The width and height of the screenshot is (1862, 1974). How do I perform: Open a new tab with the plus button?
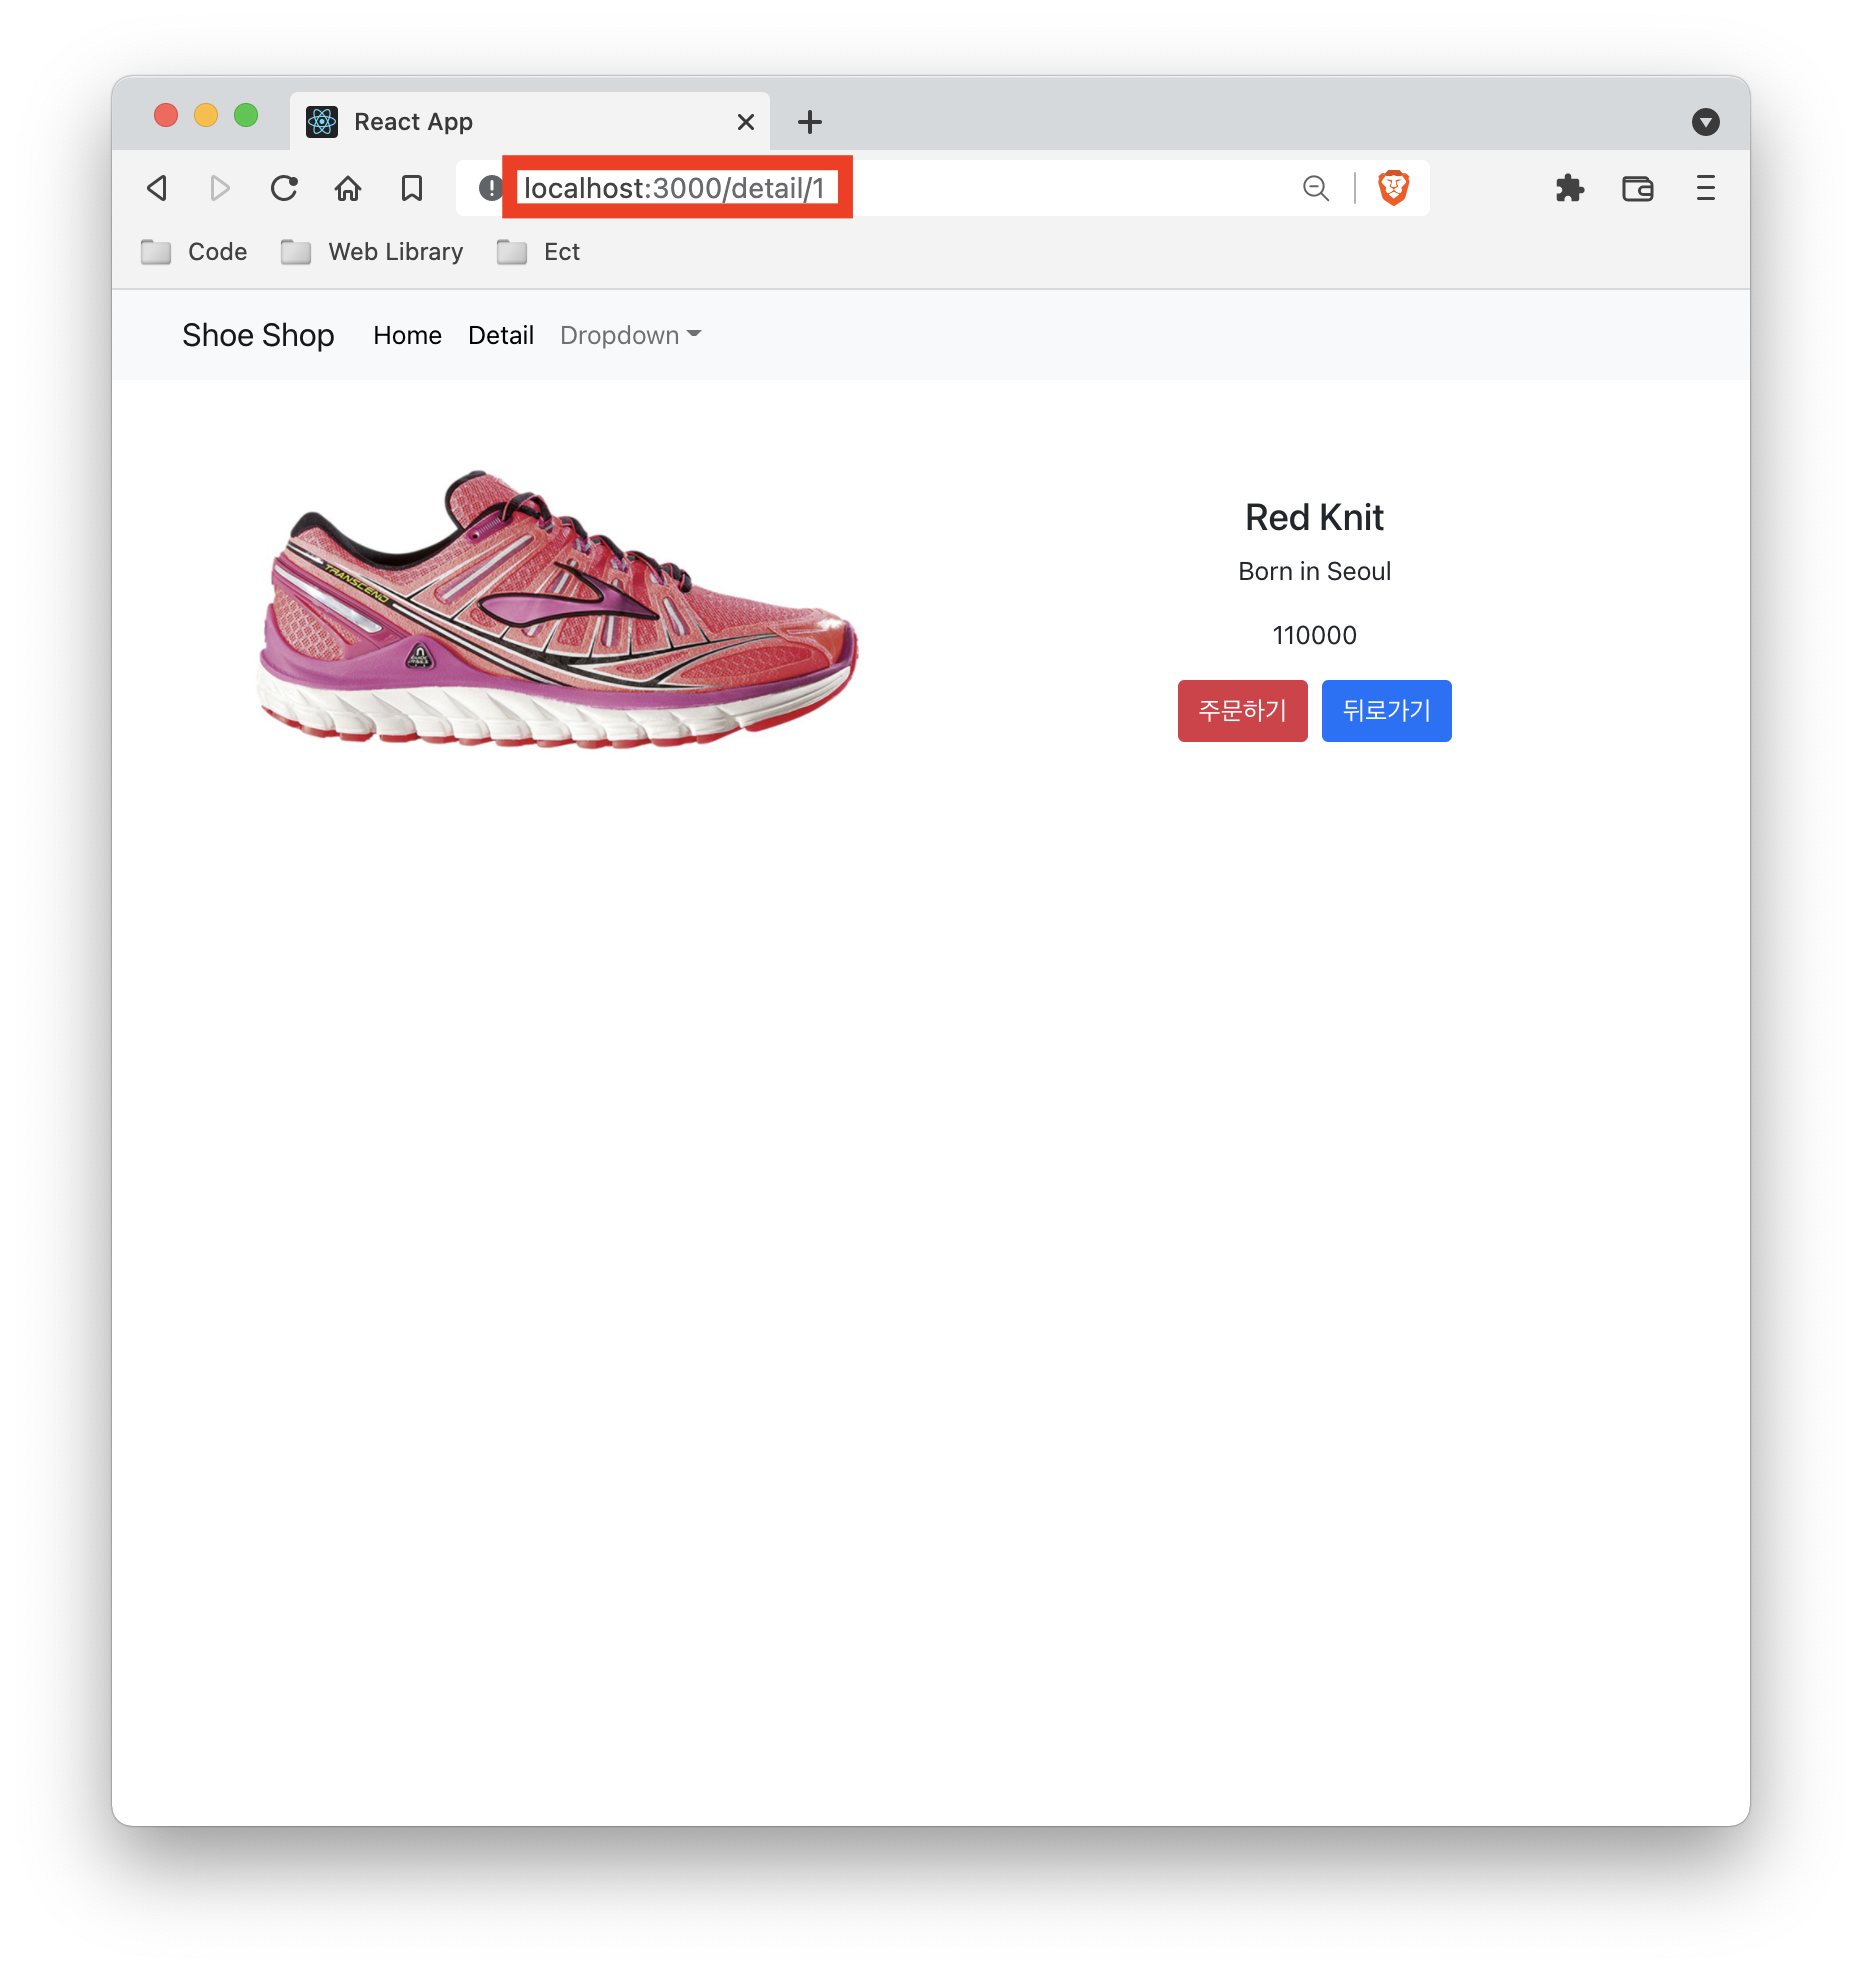tap(810, 122)
